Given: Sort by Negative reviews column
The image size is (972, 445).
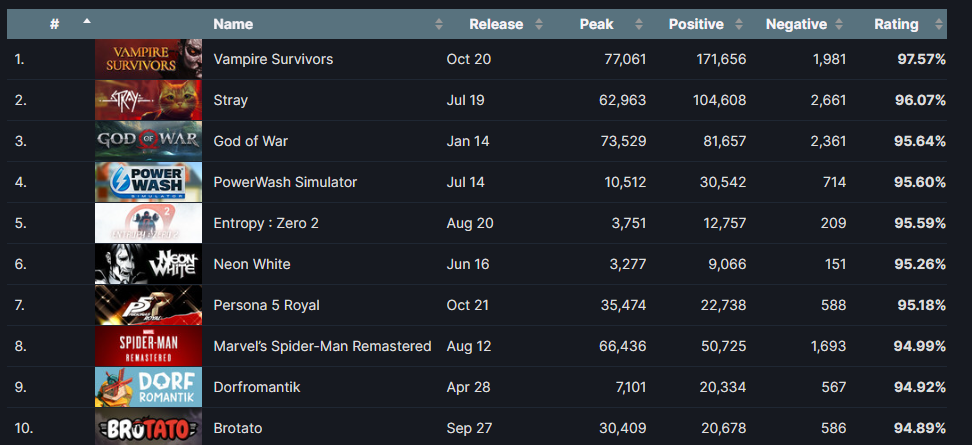Looking at the screenshot, I should tap(796, 24).
